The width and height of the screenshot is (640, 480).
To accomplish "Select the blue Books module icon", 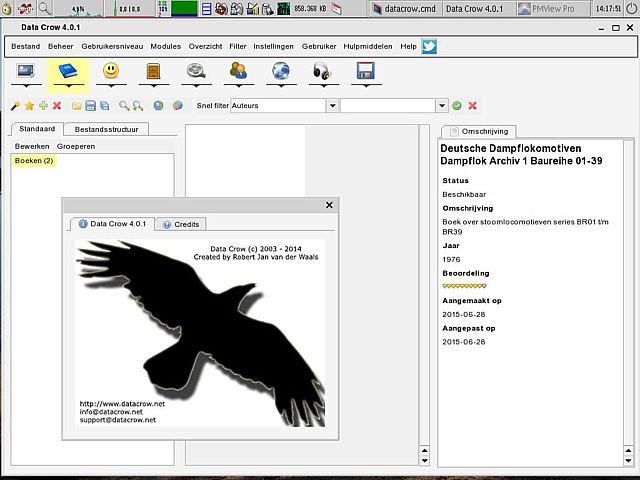I will point(68,72).
